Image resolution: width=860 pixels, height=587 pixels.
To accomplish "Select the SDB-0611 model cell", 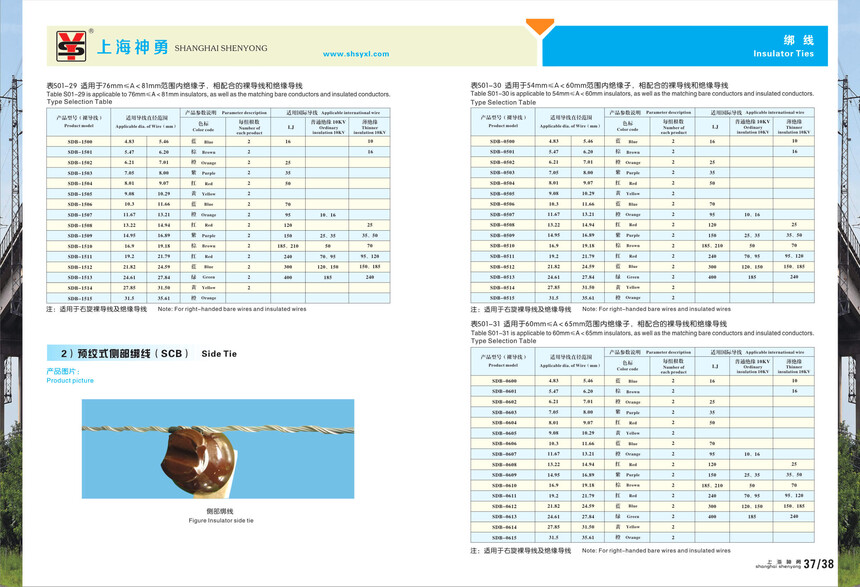I will point(504,495).
